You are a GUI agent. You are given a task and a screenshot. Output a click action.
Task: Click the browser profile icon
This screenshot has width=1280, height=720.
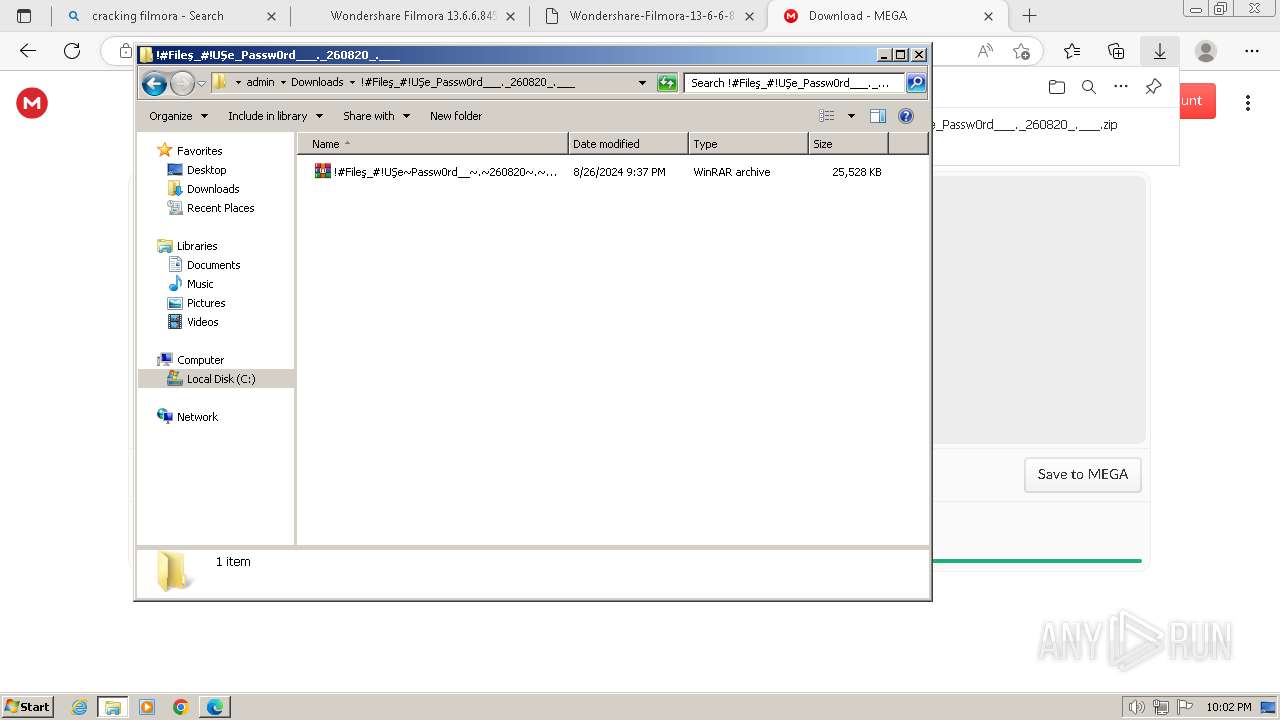click(1206, 51)
